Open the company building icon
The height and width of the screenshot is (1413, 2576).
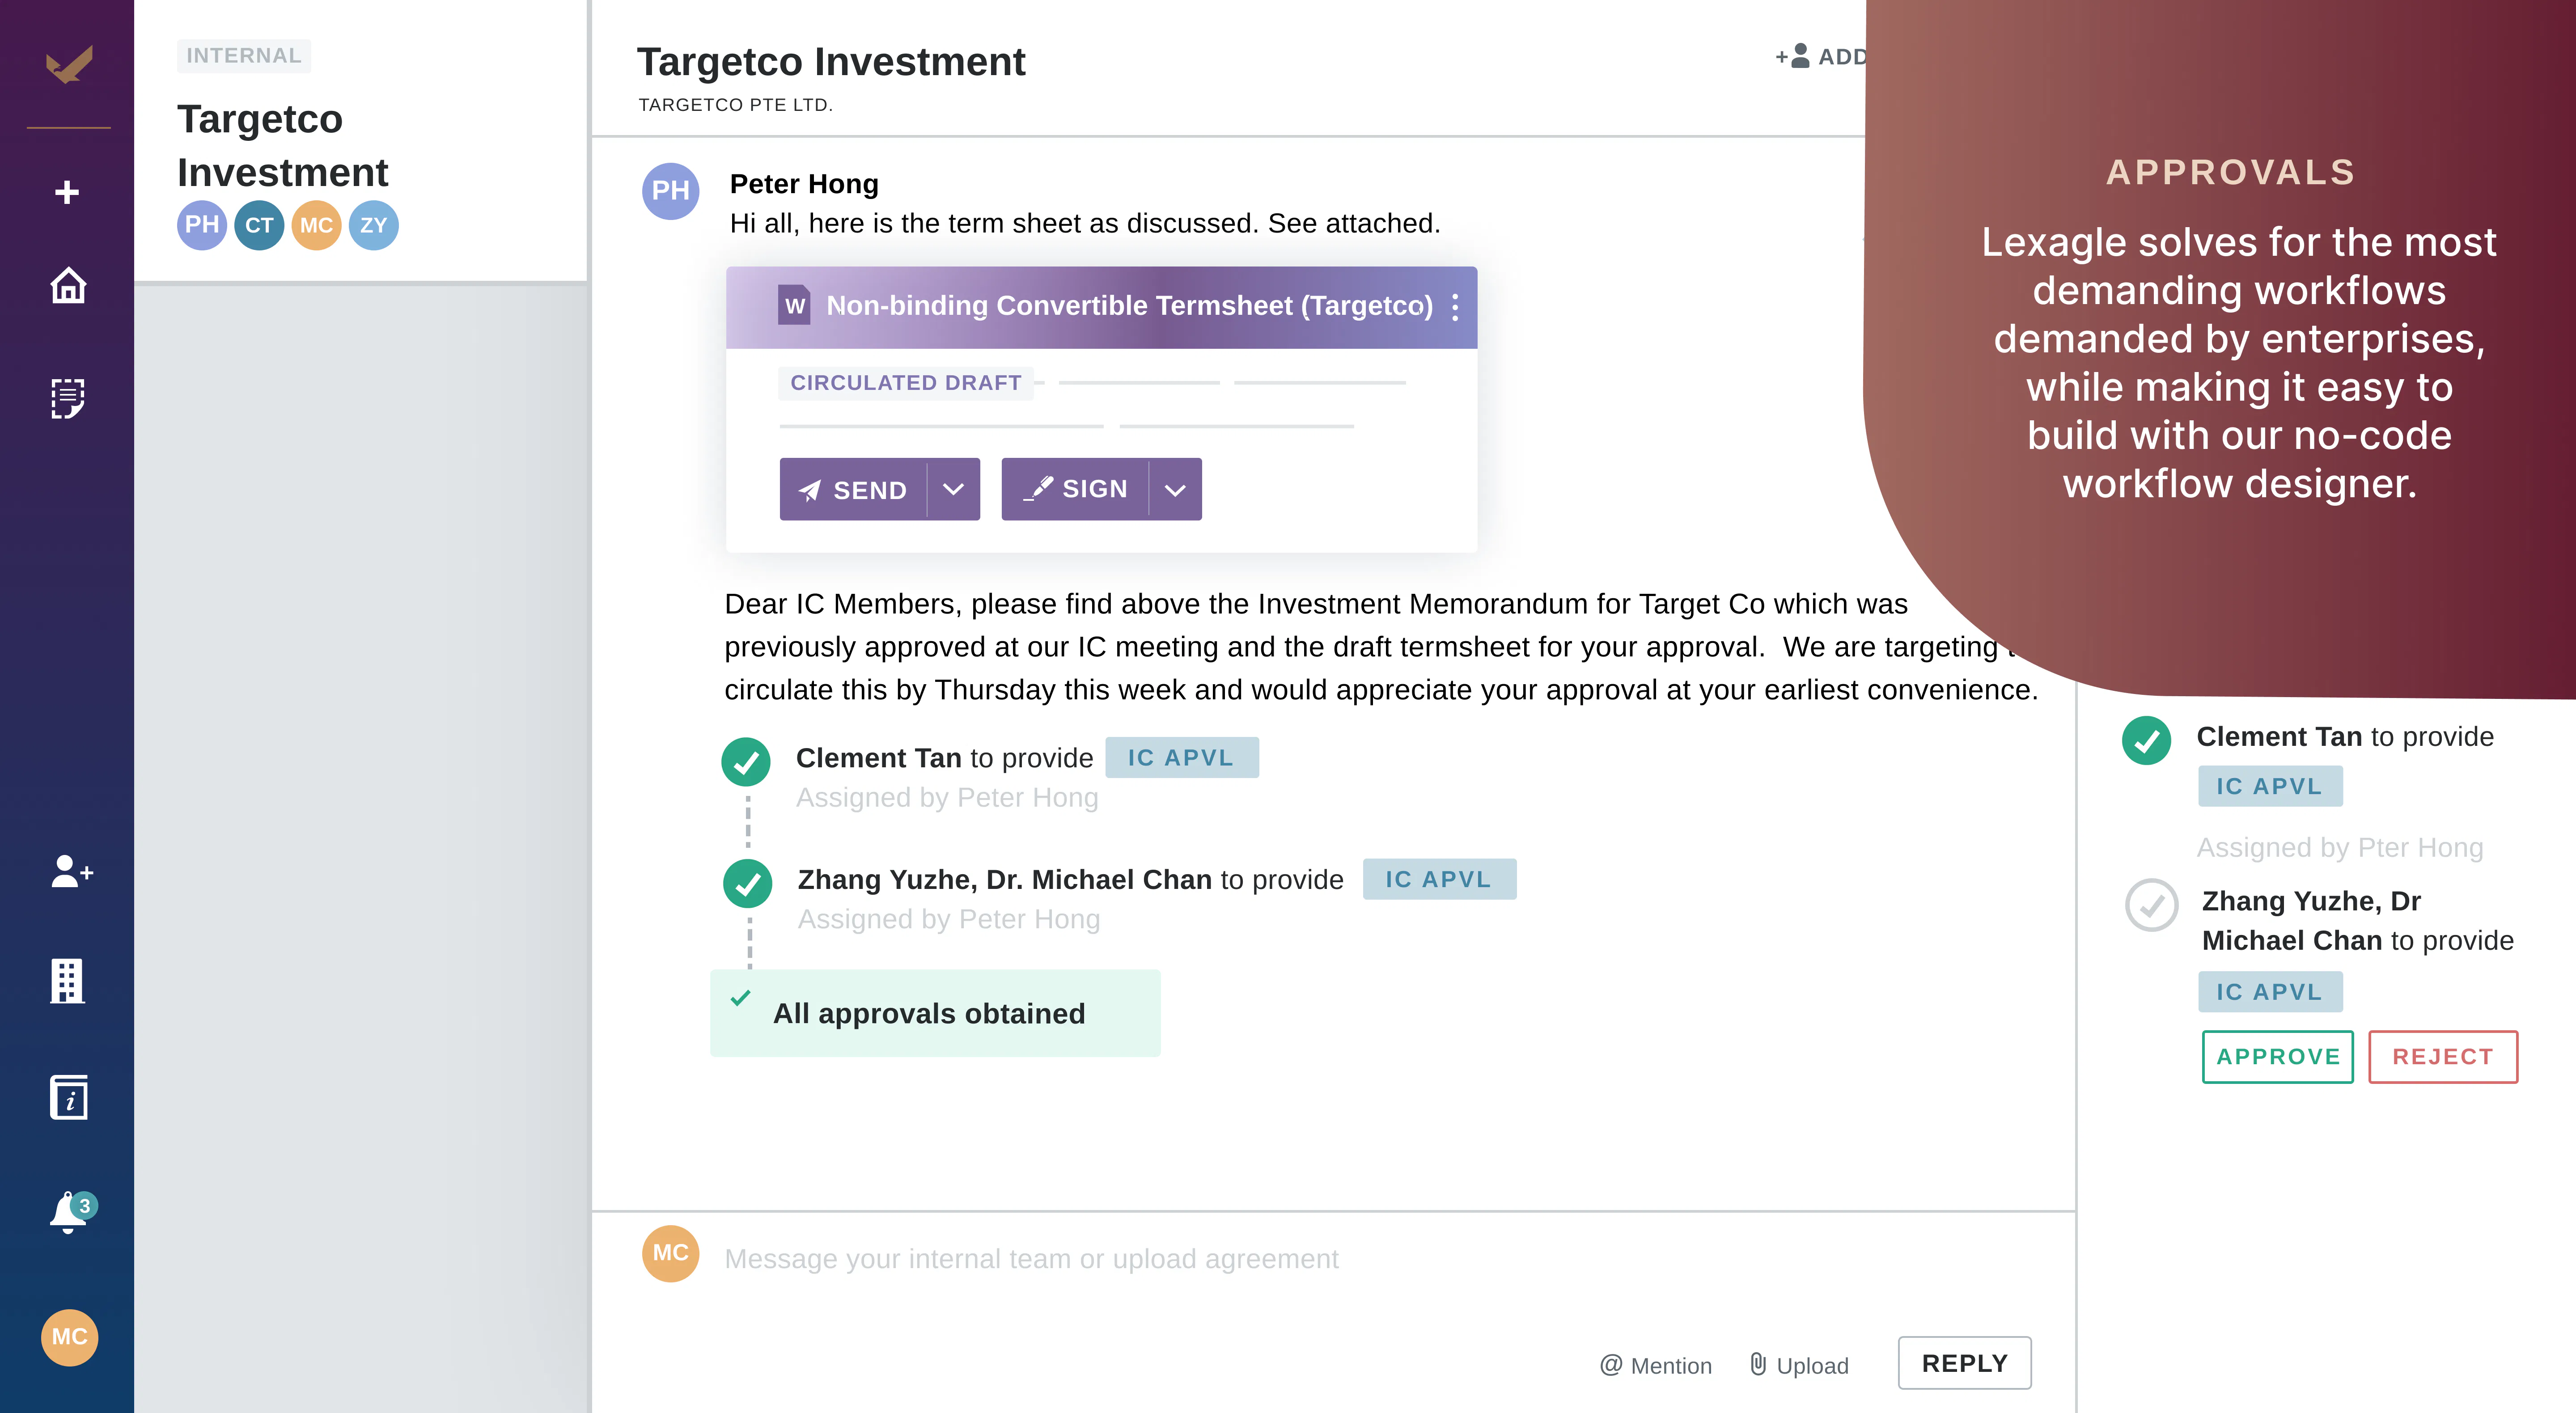[68, 981]
